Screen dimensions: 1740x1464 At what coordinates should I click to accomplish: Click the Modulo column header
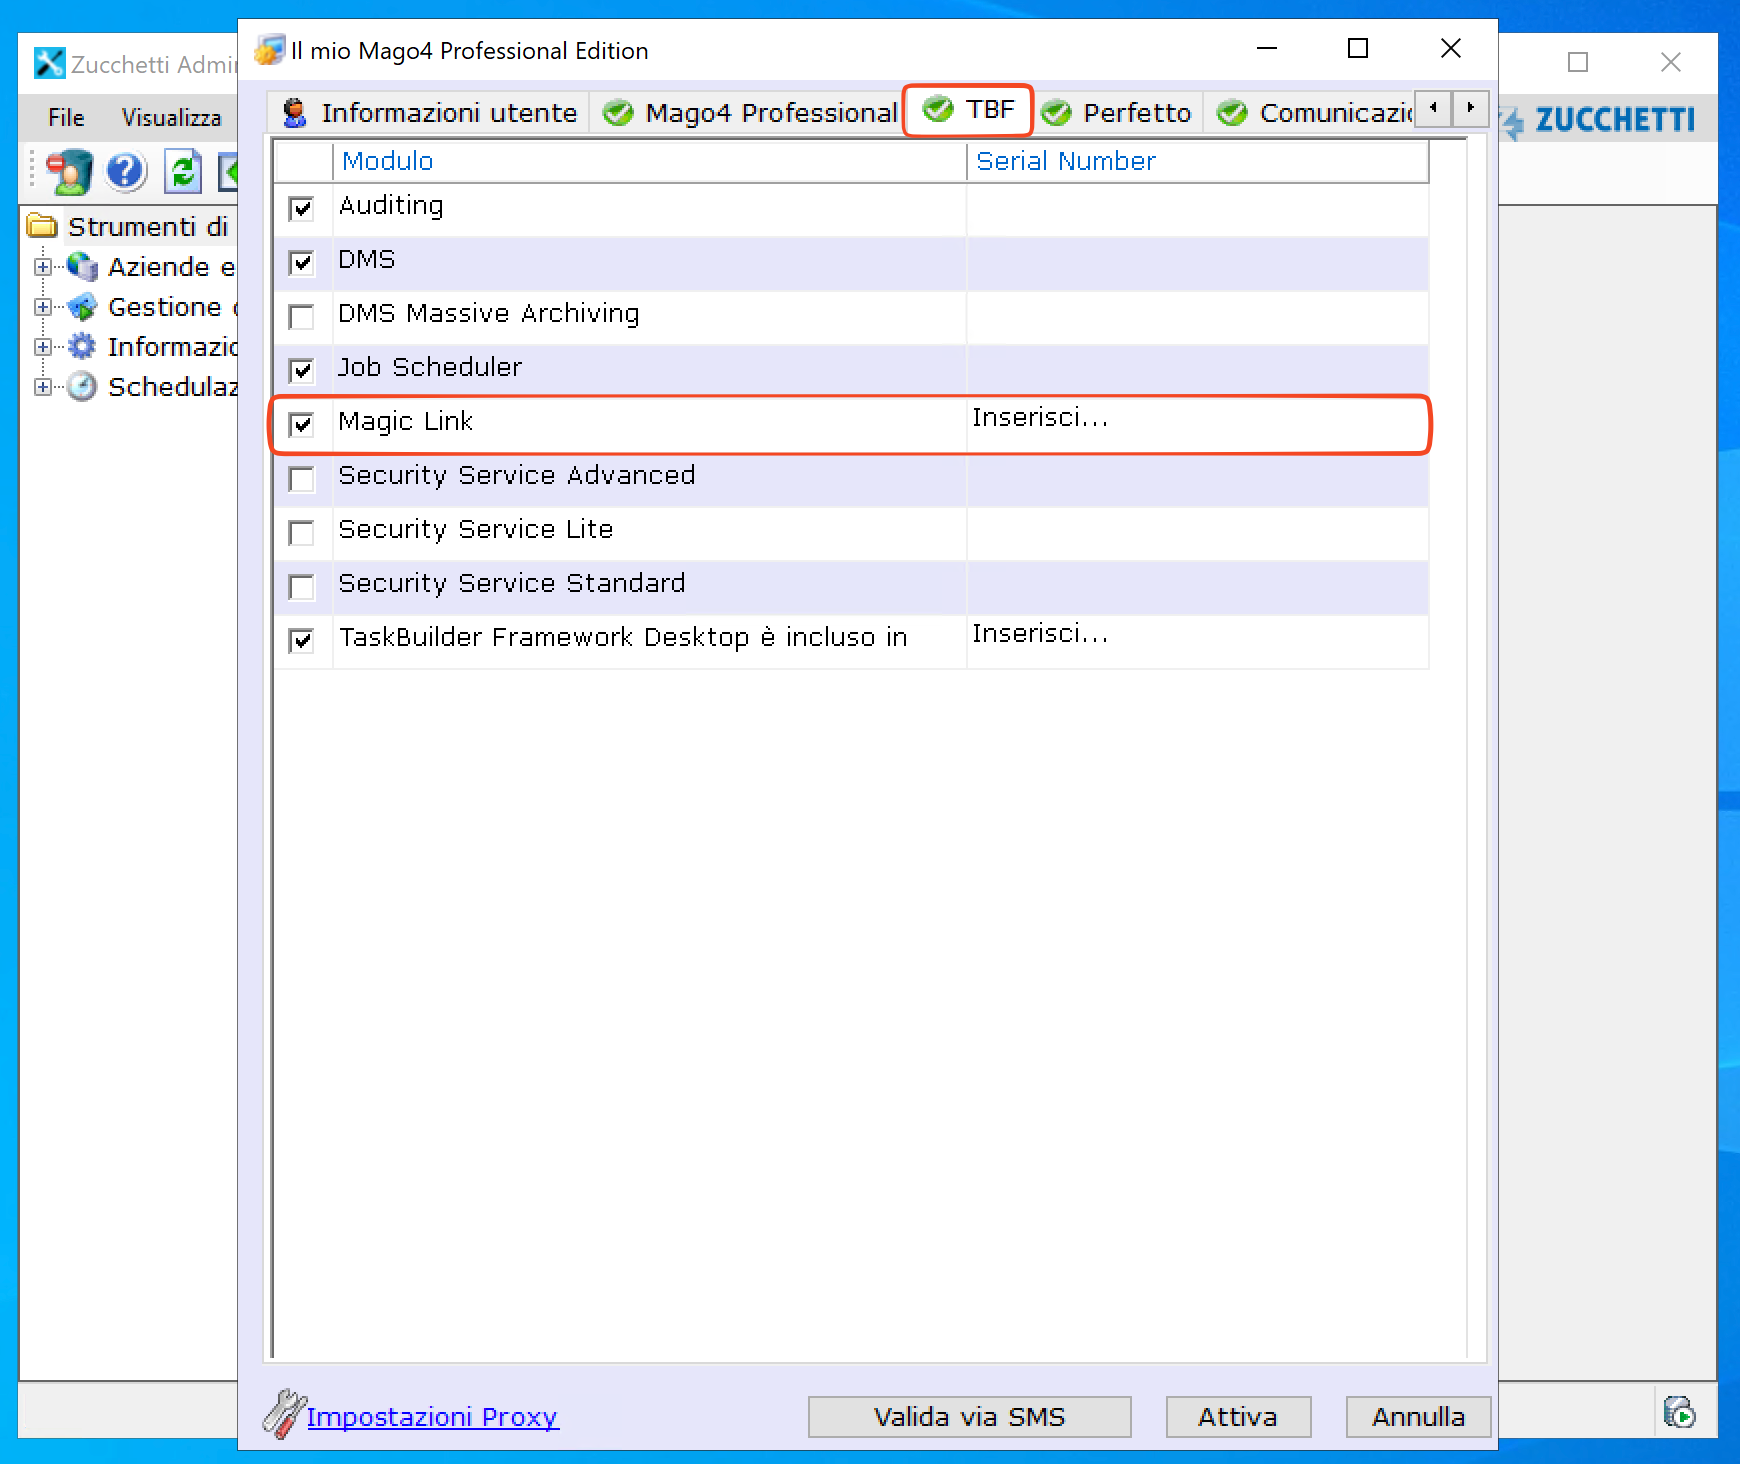(x=649, y=161)
